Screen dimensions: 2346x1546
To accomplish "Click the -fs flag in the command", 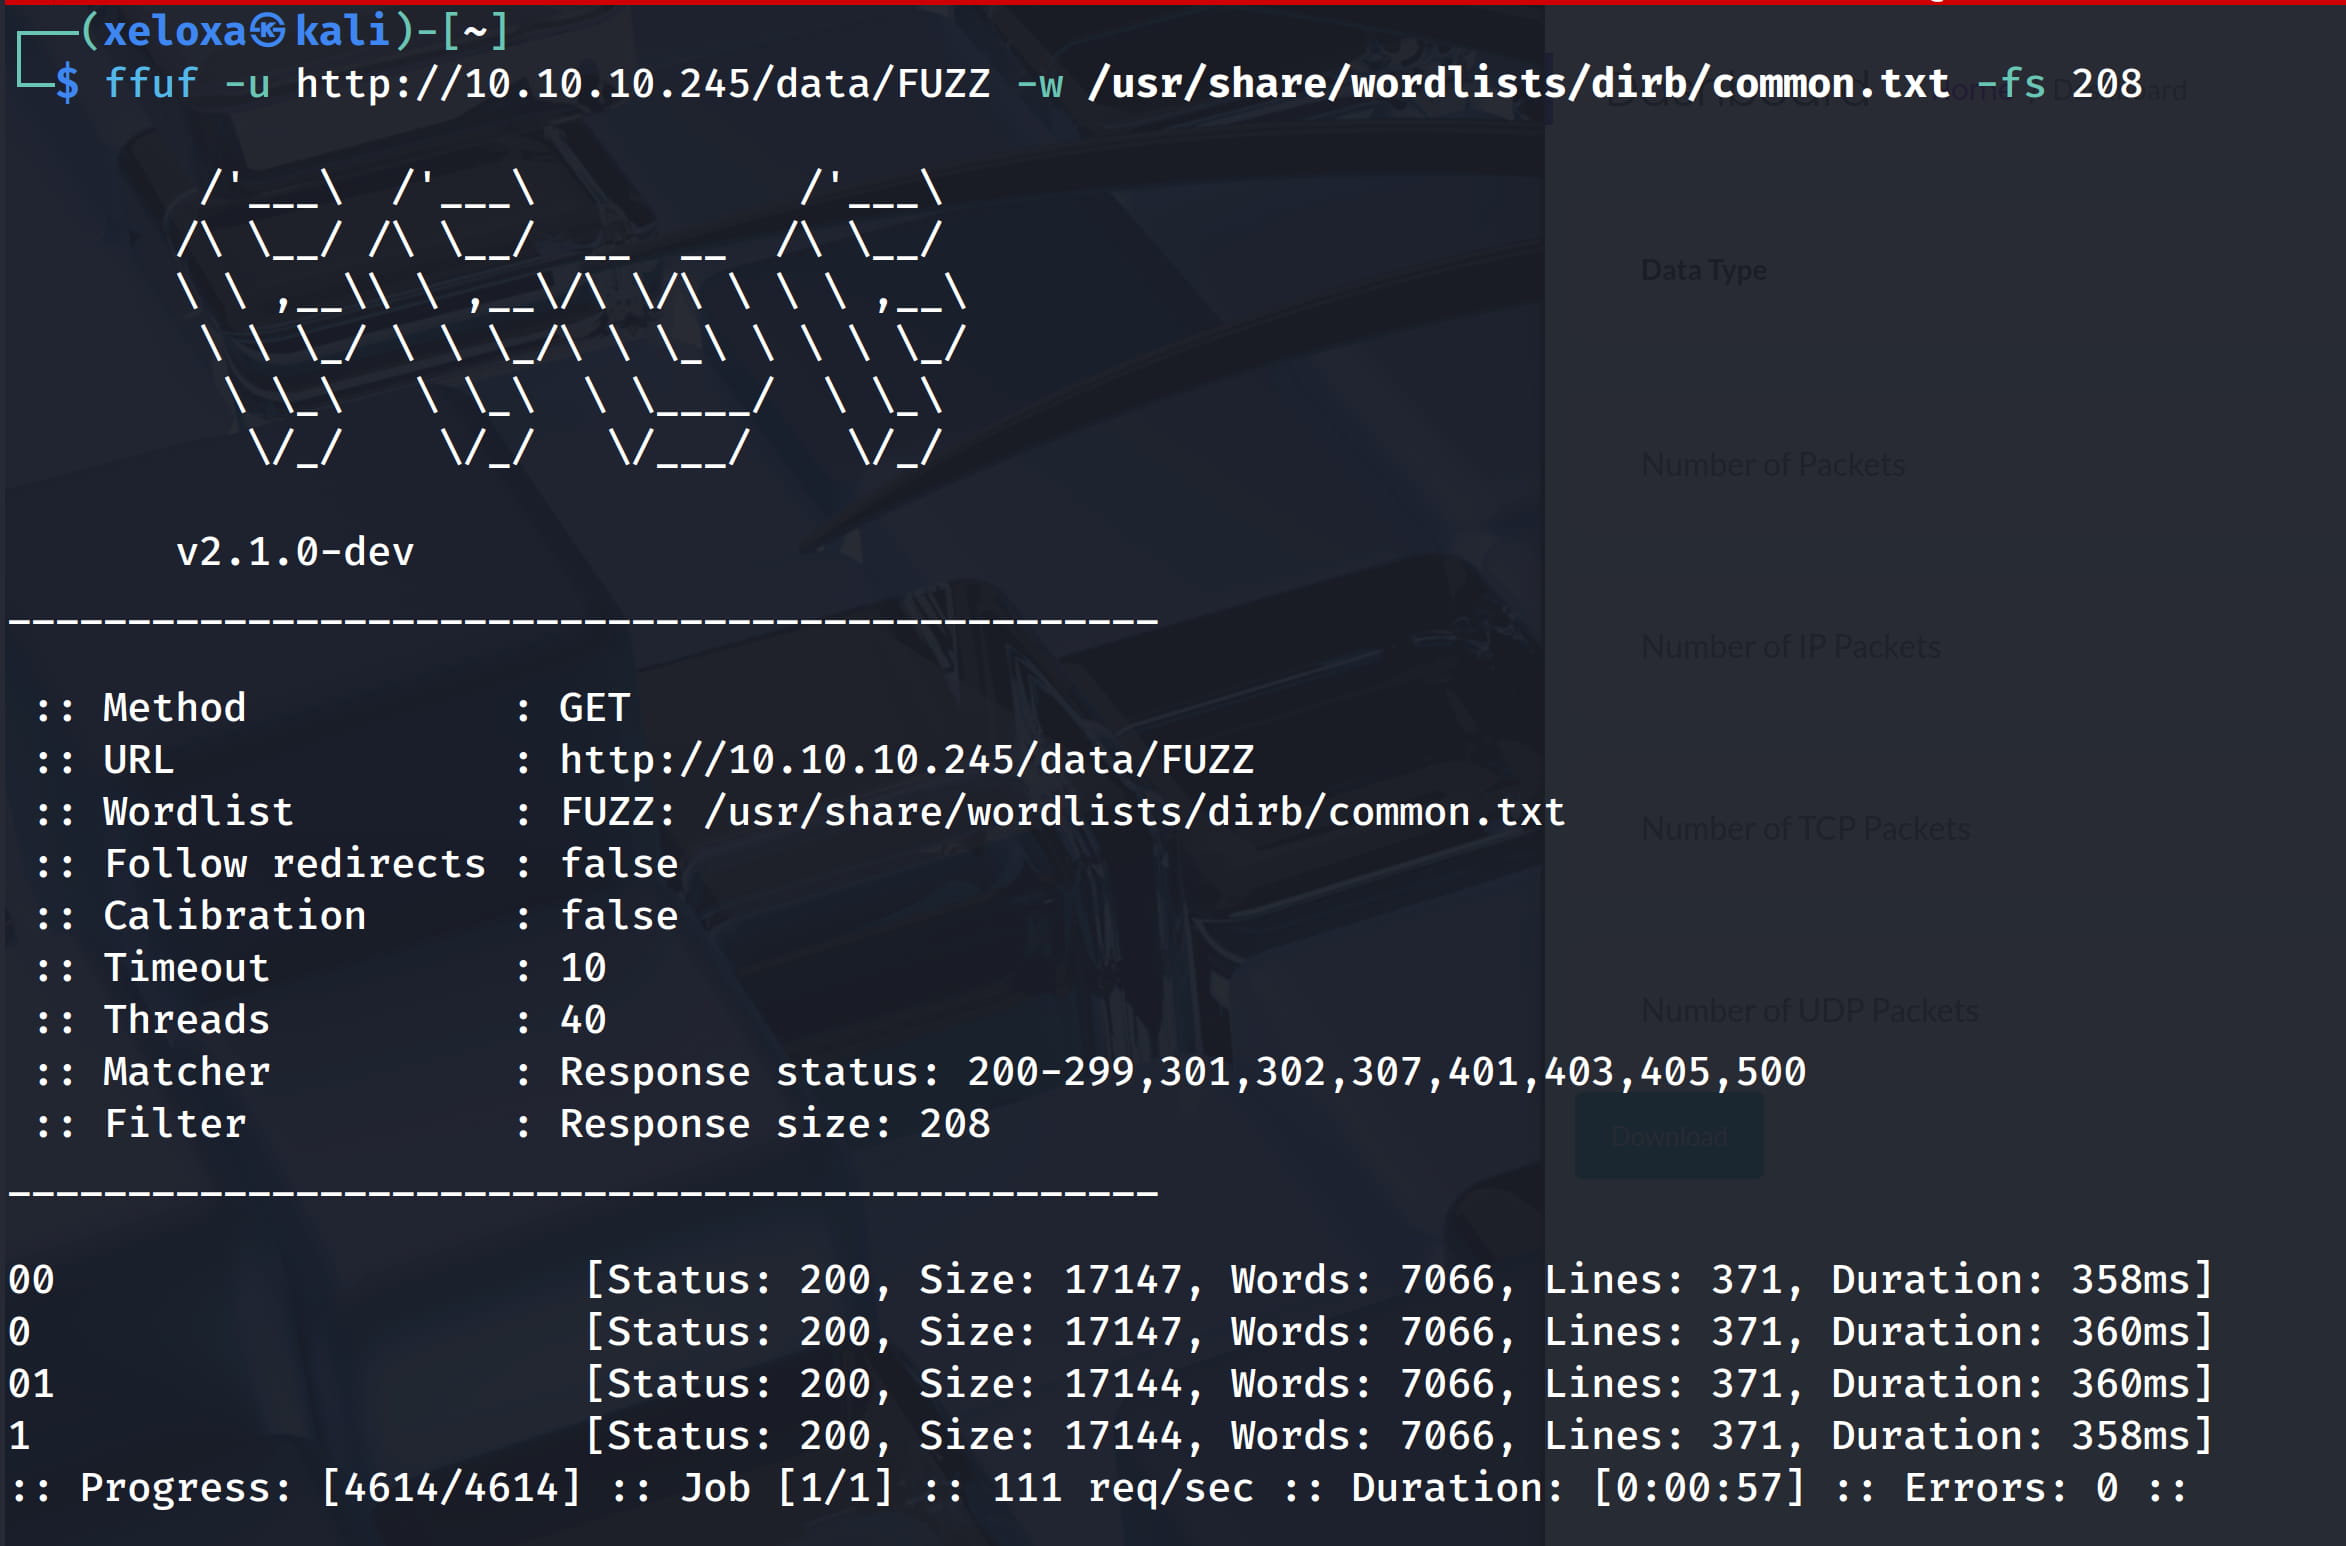I will [2010, 84].
